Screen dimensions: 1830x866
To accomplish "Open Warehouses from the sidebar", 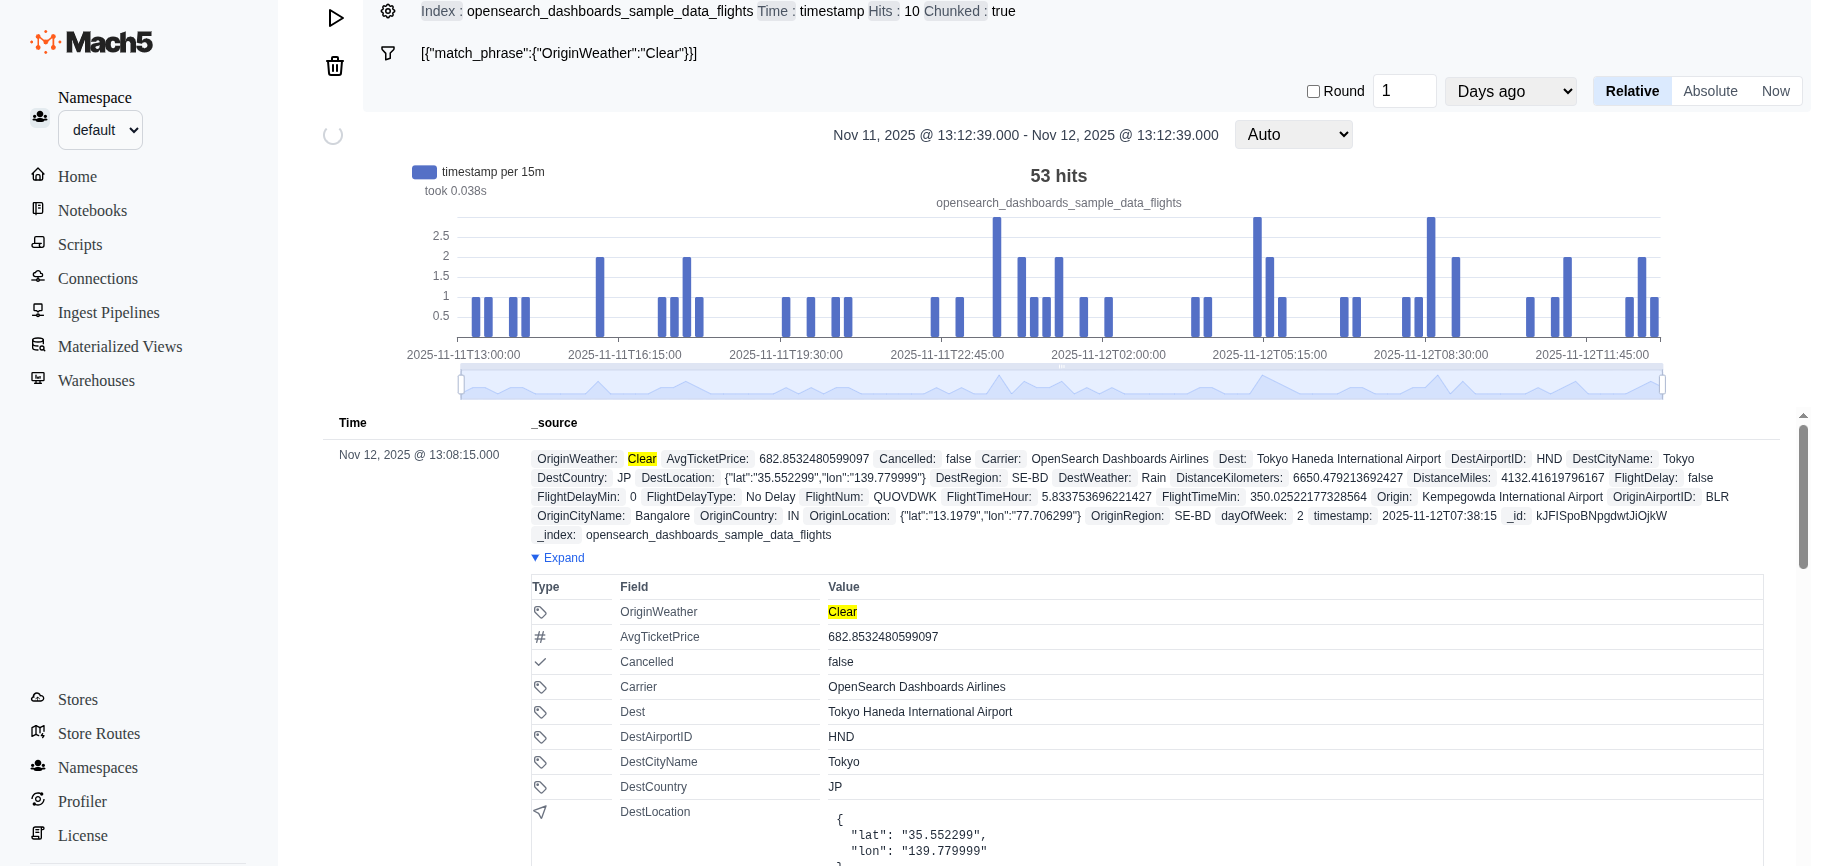I will coord(96,380).
